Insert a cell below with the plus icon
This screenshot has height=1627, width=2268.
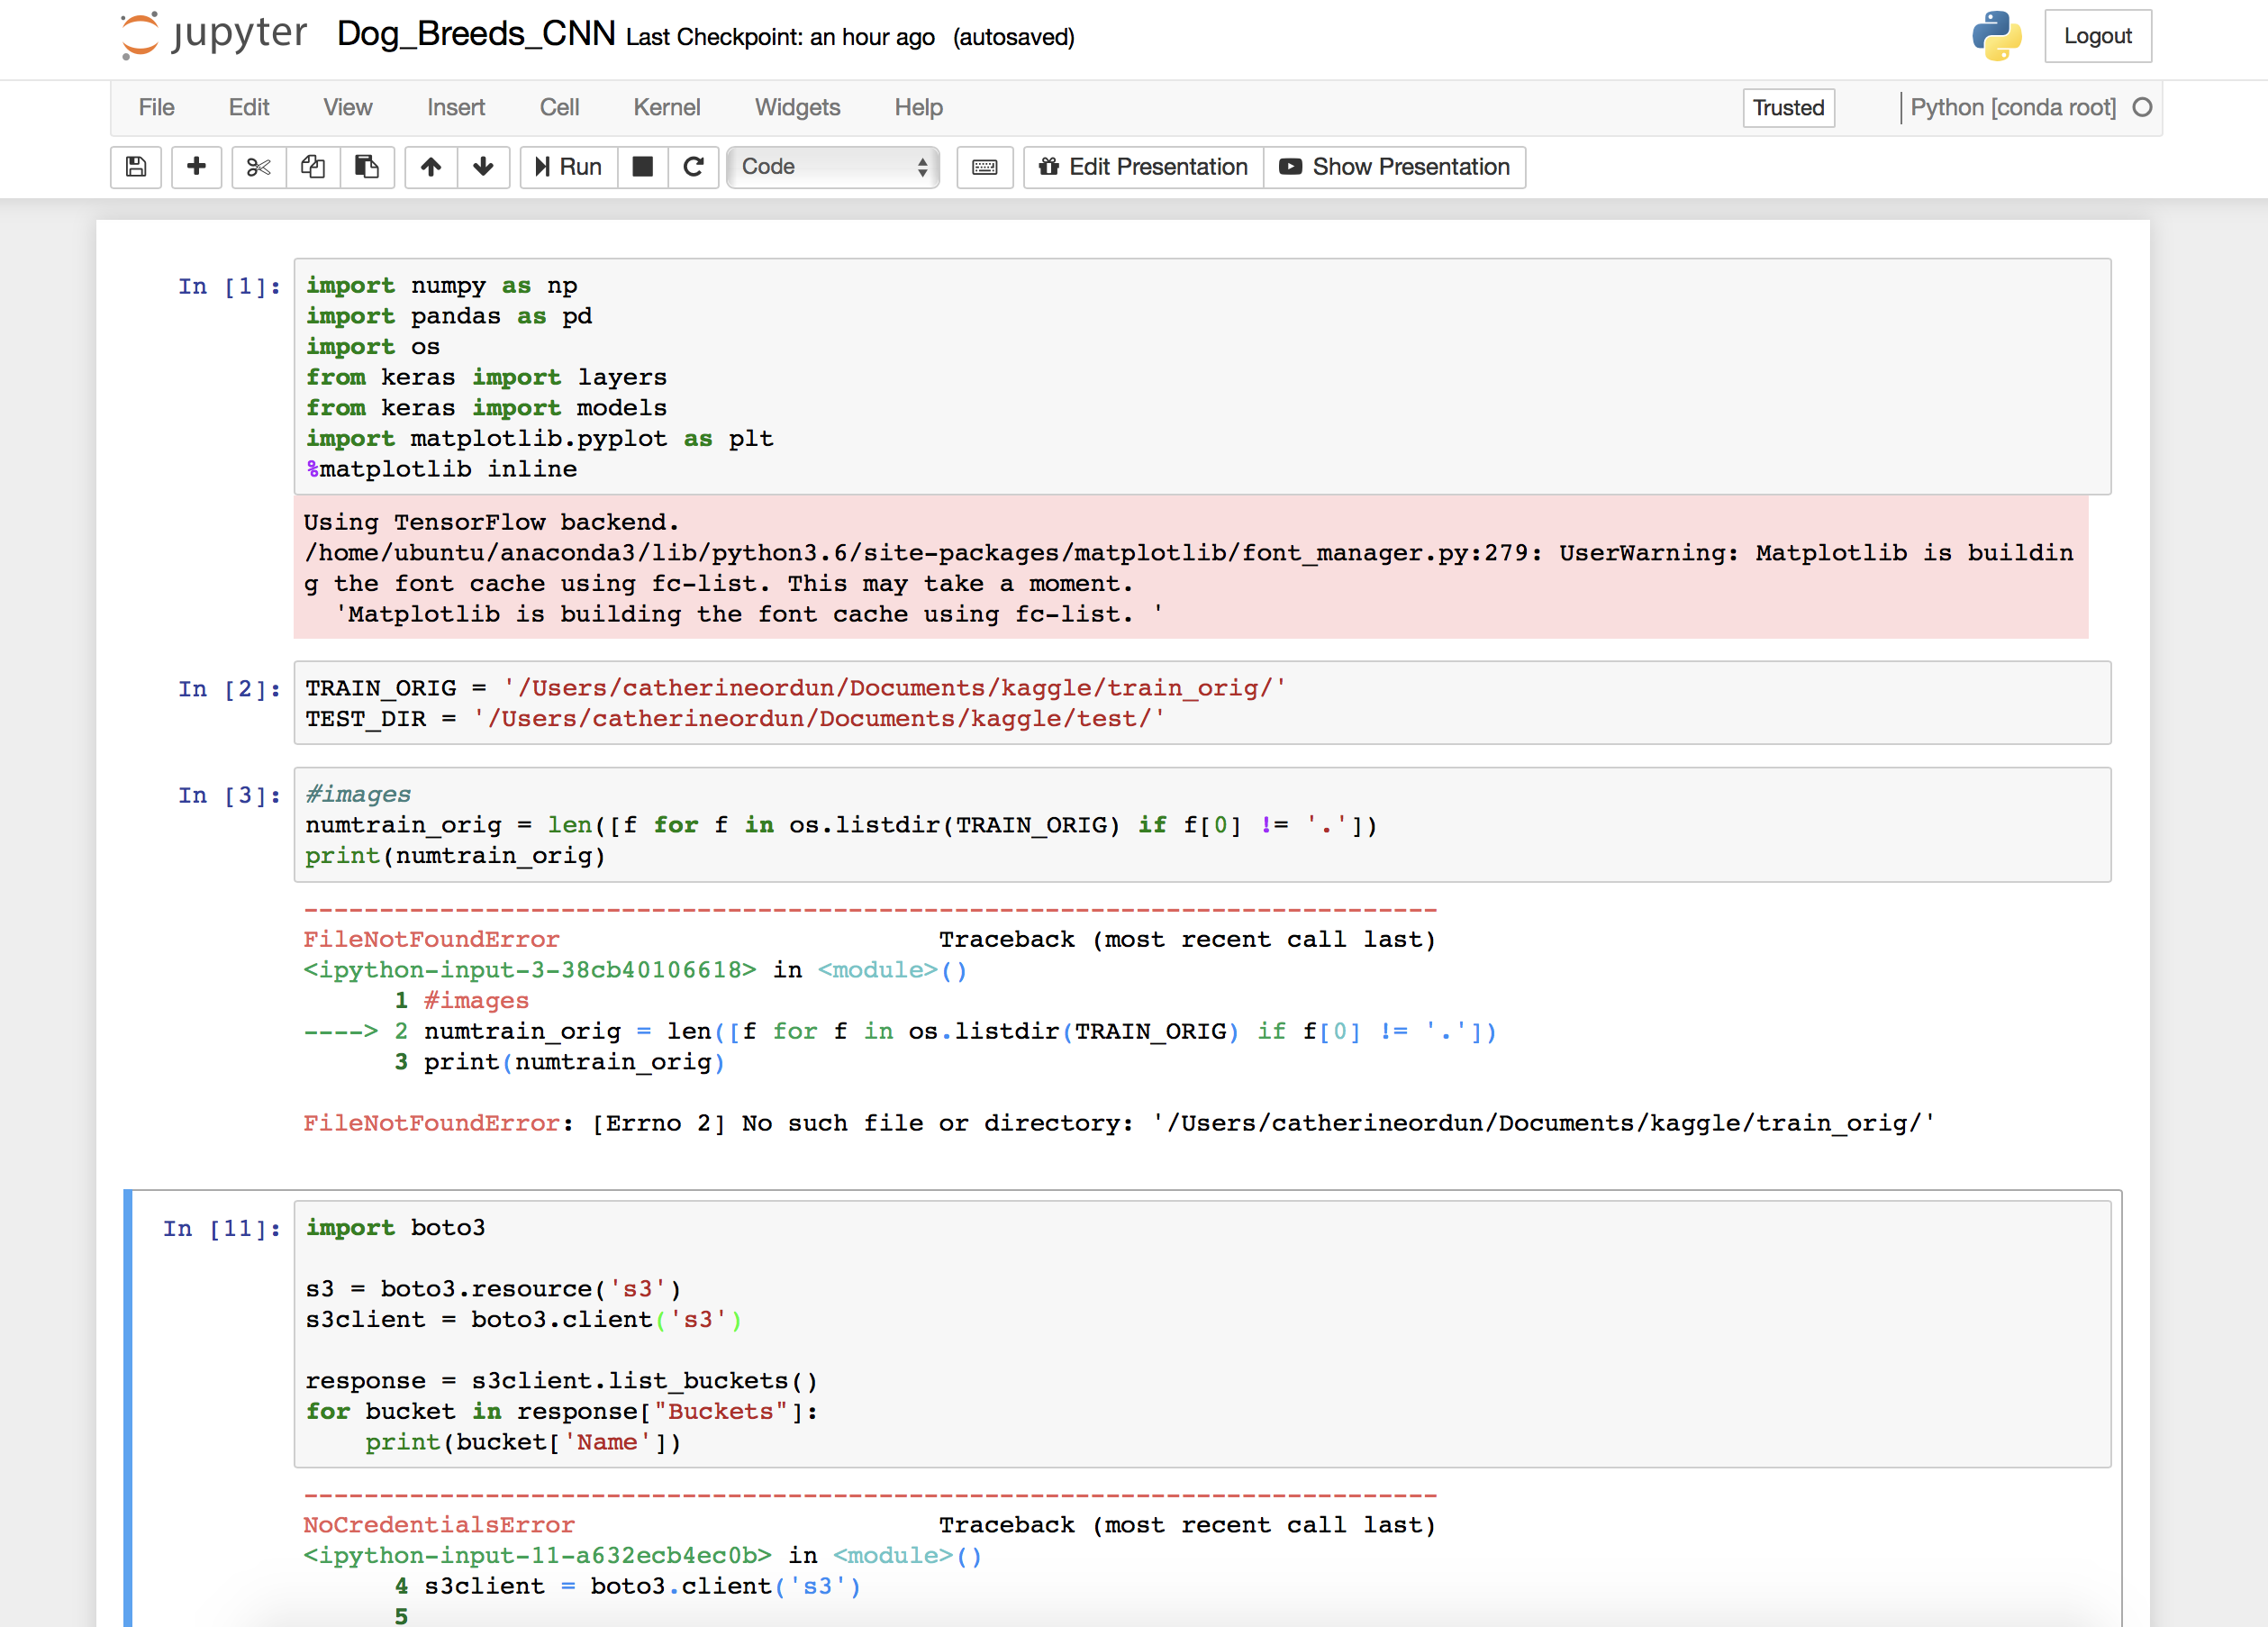[196, 167]
